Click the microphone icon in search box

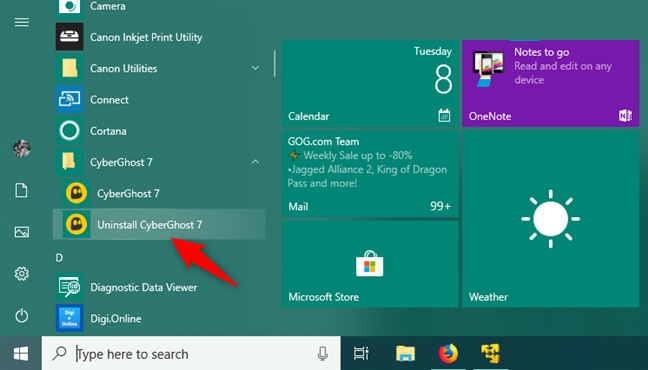(323, 354)
